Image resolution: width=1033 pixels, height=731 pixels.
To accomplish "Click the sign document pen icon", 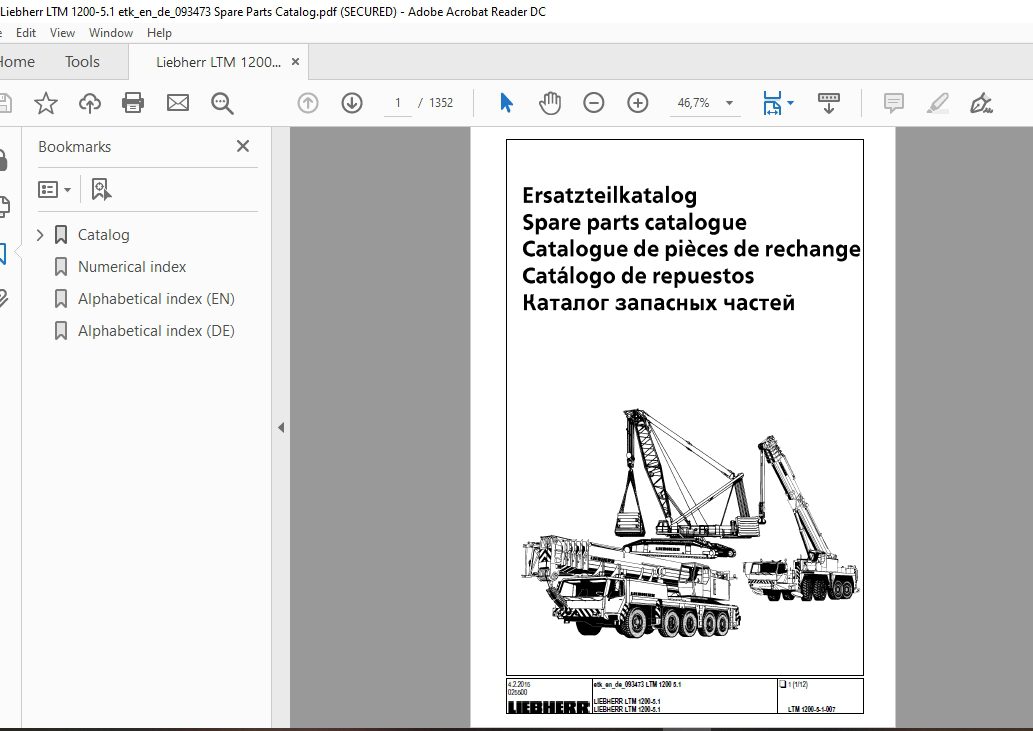I will click(x=981, y=103).
